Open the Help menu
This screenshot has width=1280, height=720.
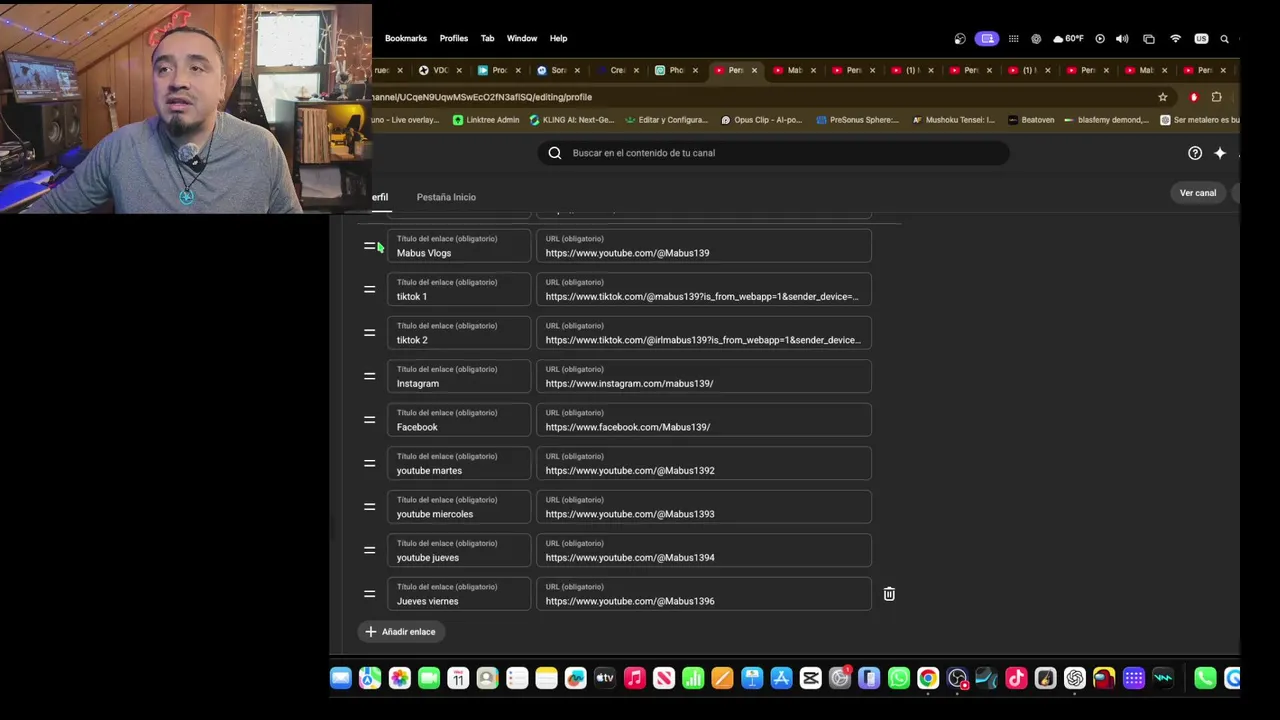(558, 38)
